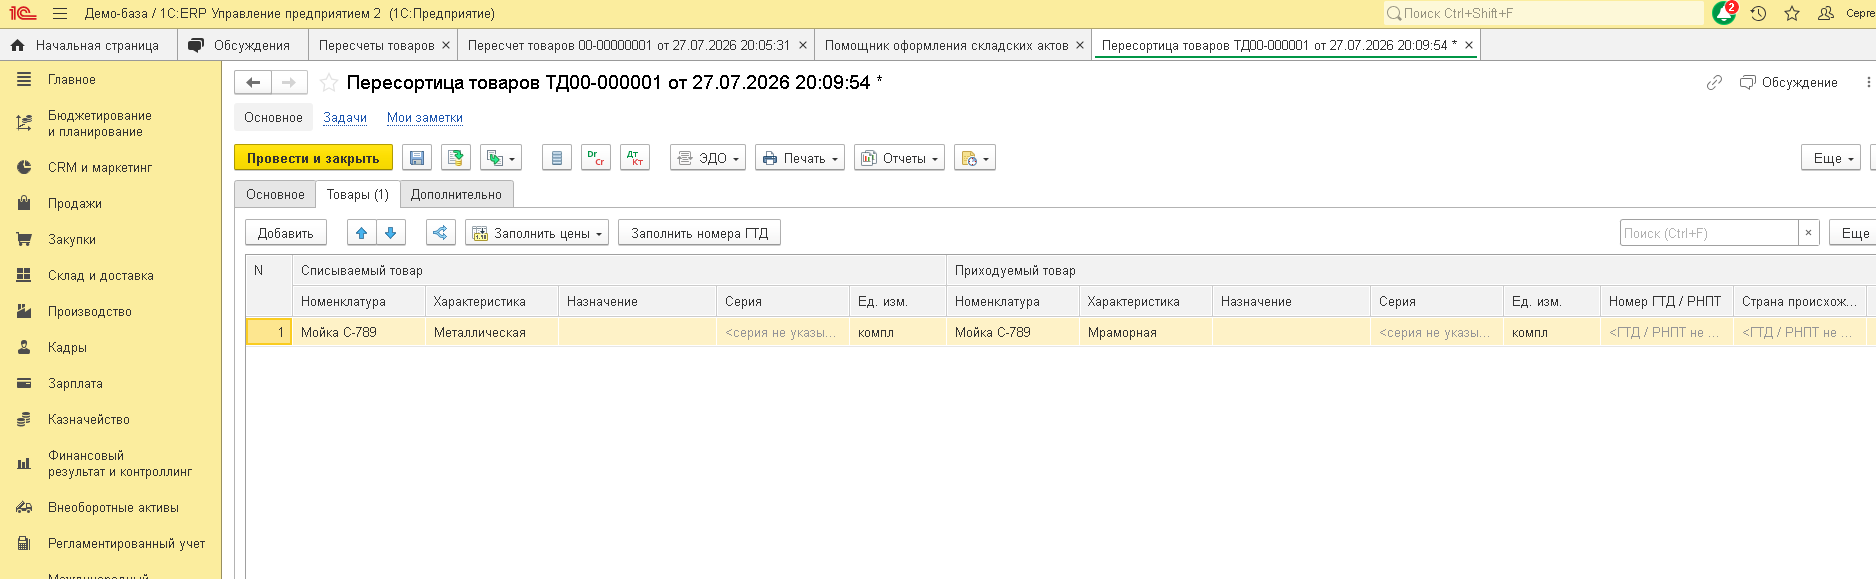The height and width of the screenshot is (579, 1876).
Task: Copy the document link with the chain icon
Action: tap(1714, 83)
